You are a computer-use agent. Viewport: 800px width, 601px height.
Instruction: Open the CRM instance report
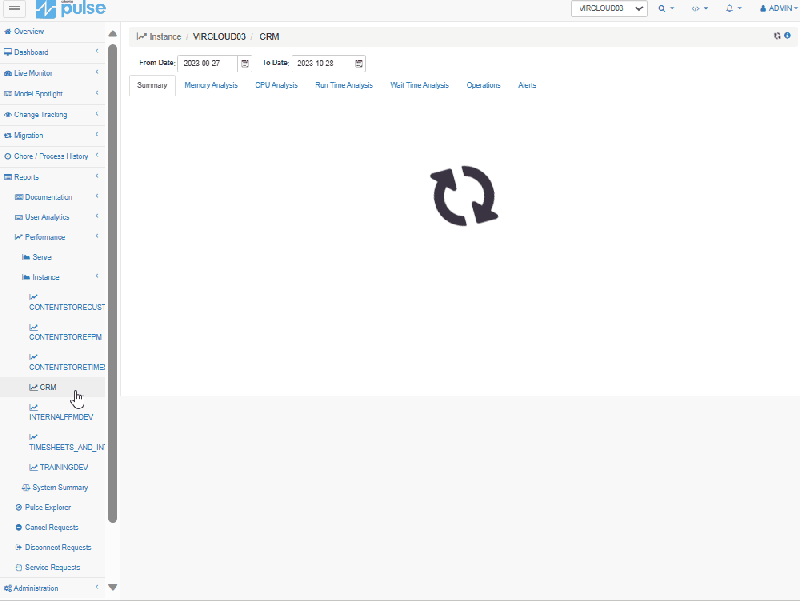[47, 388]
